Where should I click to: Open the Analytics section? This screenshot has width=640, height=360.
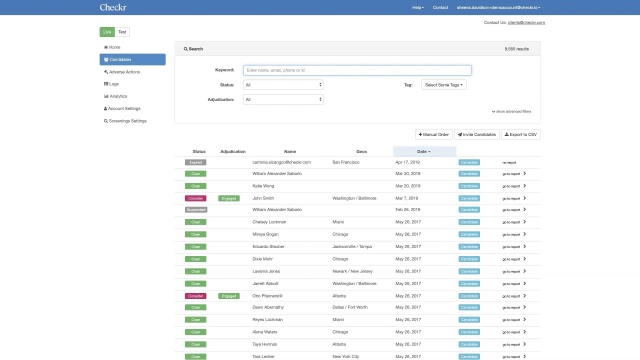(x=116, y=96)
